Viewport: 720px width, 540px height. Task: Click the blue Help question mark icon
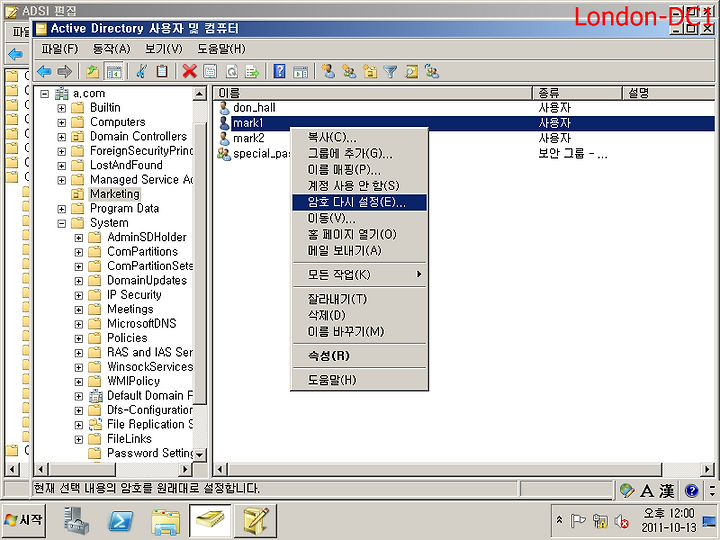click(279, 71)
